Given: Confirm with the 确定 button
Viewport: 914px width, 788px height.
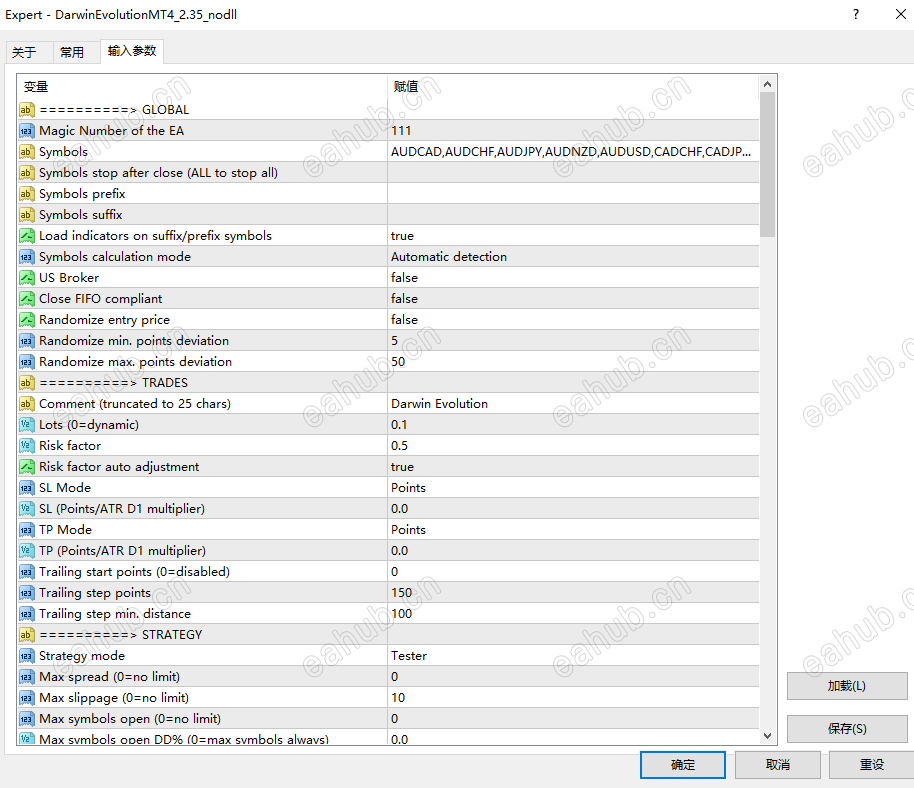Looking at the screenshot, I should pyautogui.click(x=683, y=765).
